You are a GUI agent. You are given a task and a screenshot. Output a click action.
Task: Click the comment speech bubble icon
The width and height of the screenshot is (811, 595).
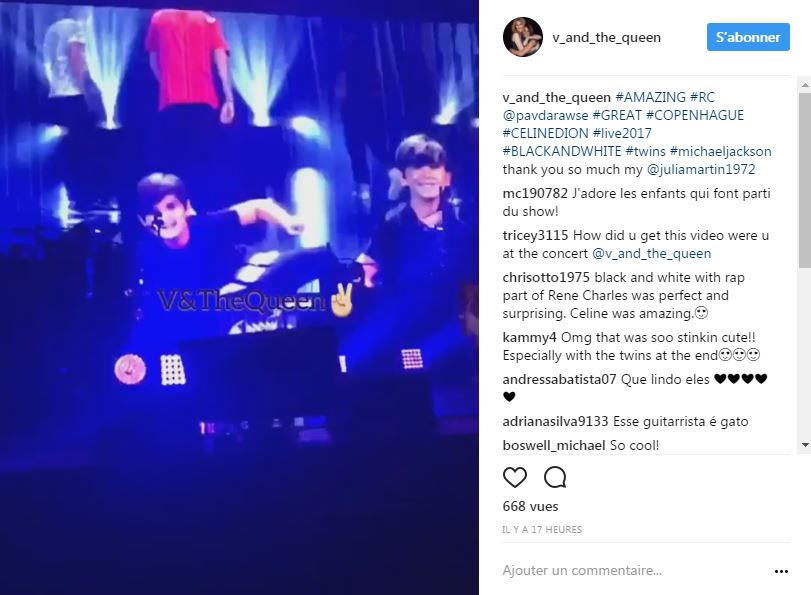point(555,478)
